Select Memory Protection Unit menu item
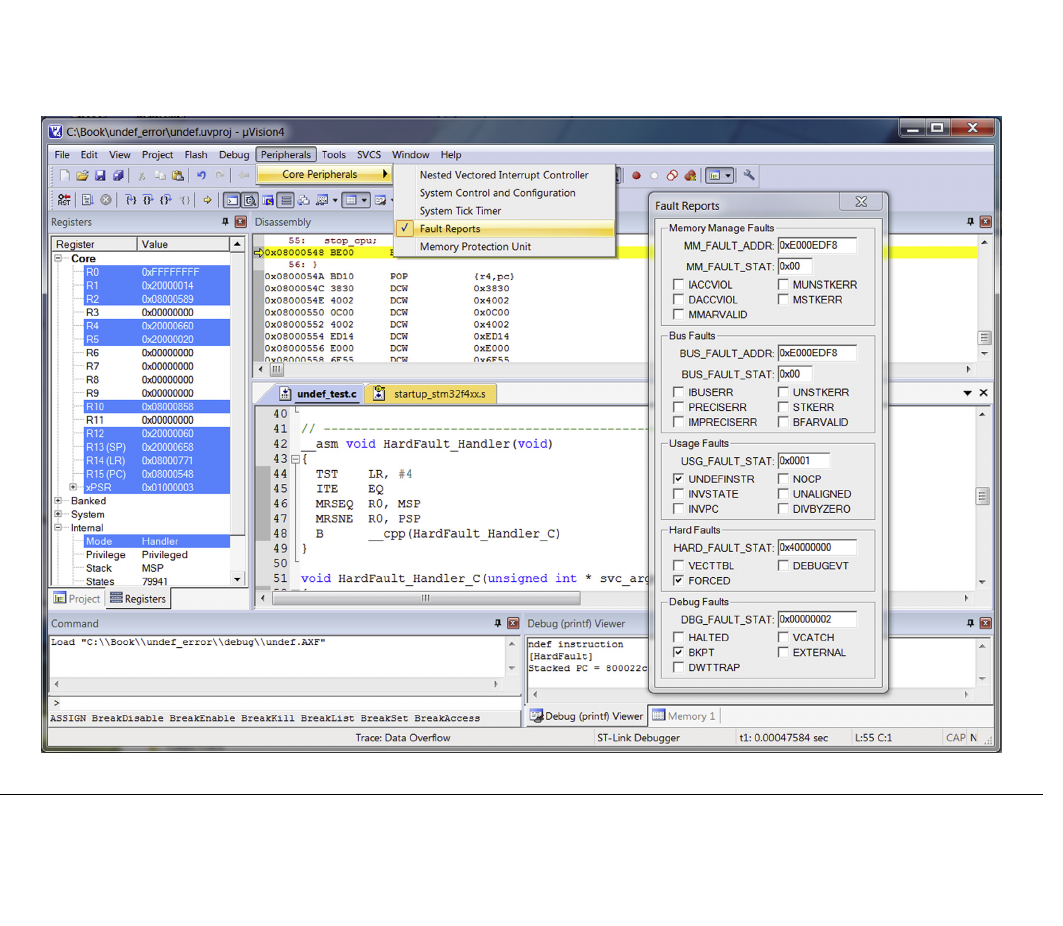Screen dimensions: 1063x926 (x=475, y=247)
